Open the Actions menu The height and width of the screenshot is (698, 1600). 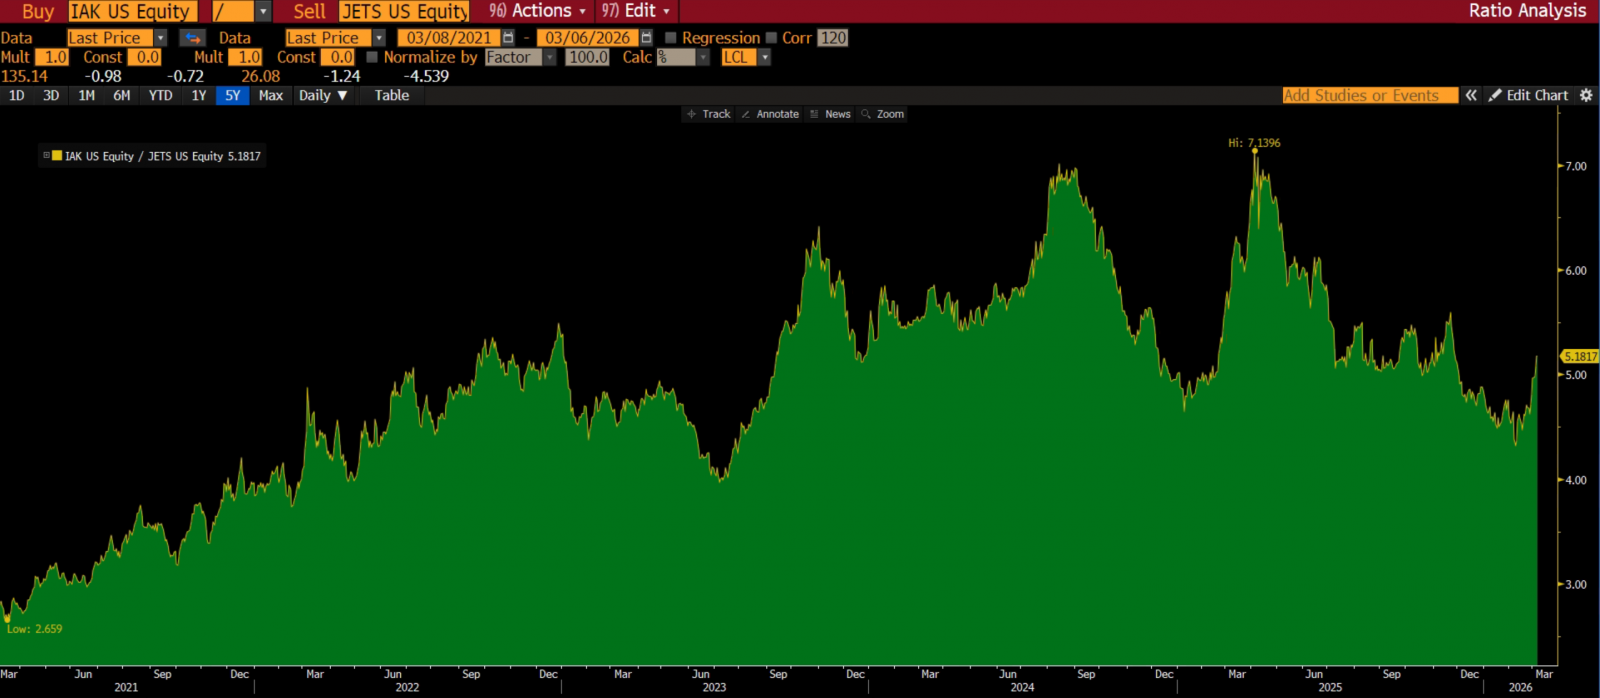point(540,11)
